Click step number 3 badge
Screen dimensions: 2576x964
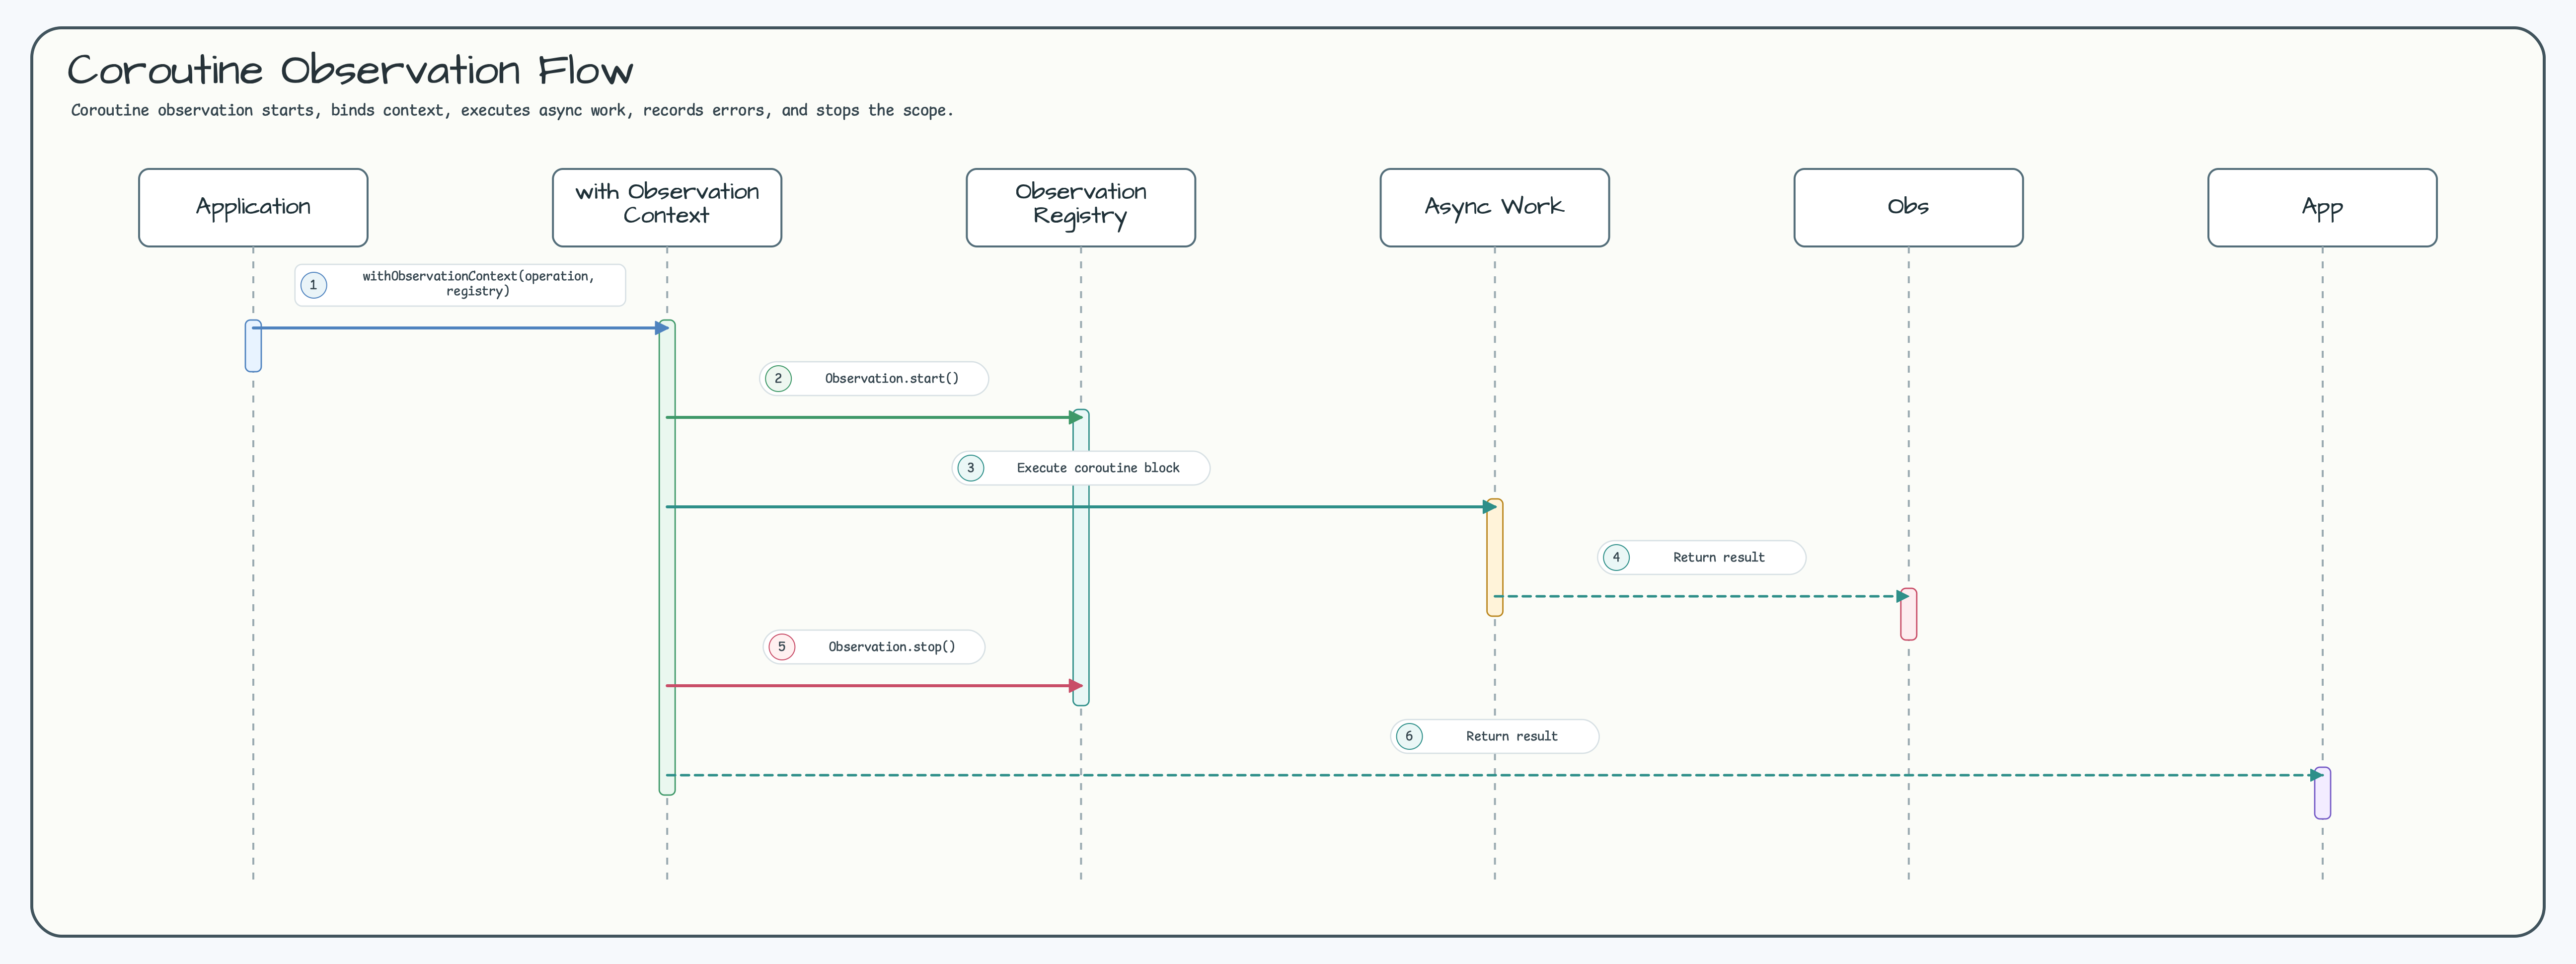pyautogui.click(x=971, y=468)
